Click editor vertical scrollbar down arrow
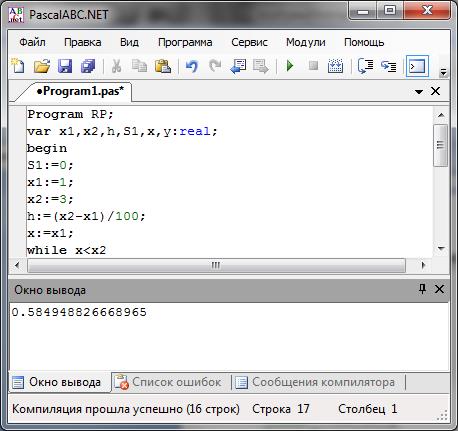 pos(441,248)
